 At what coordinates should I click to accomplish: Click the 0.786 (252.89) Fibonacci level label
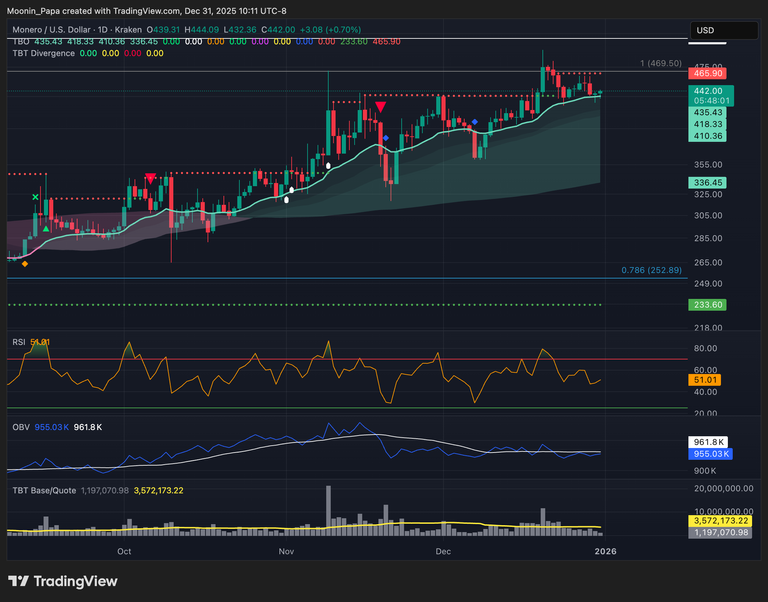pos(651,270)
